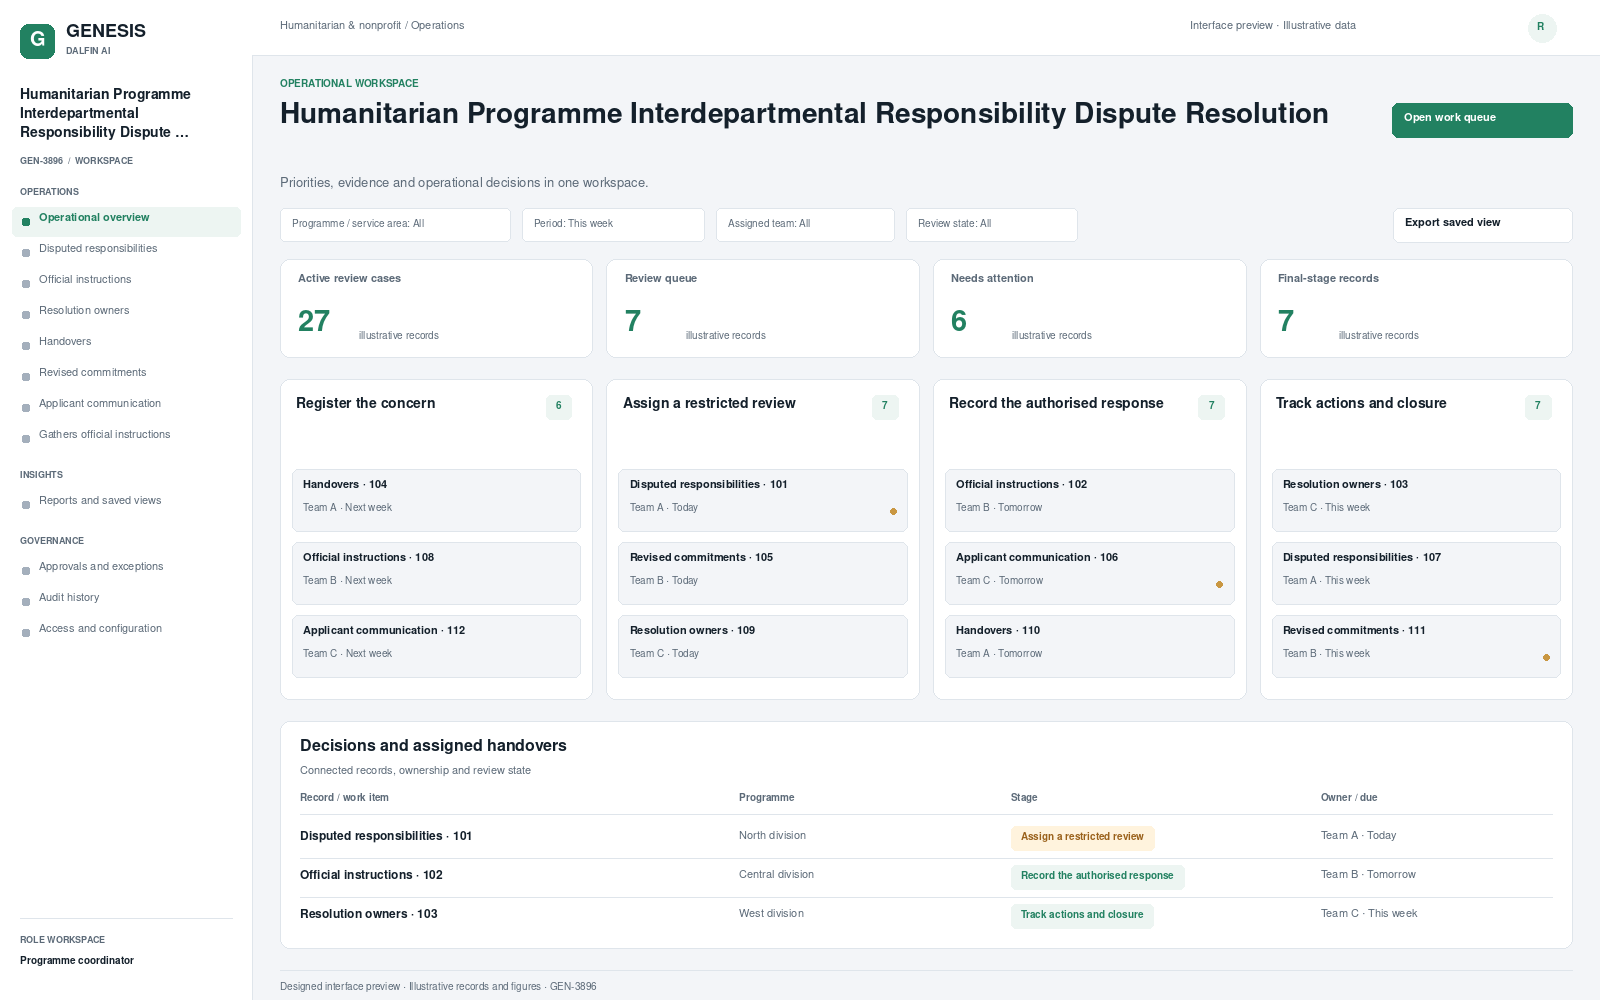Click Assign a restricted review stage tag
Screen dimensions: 1600x1000
1082,838
